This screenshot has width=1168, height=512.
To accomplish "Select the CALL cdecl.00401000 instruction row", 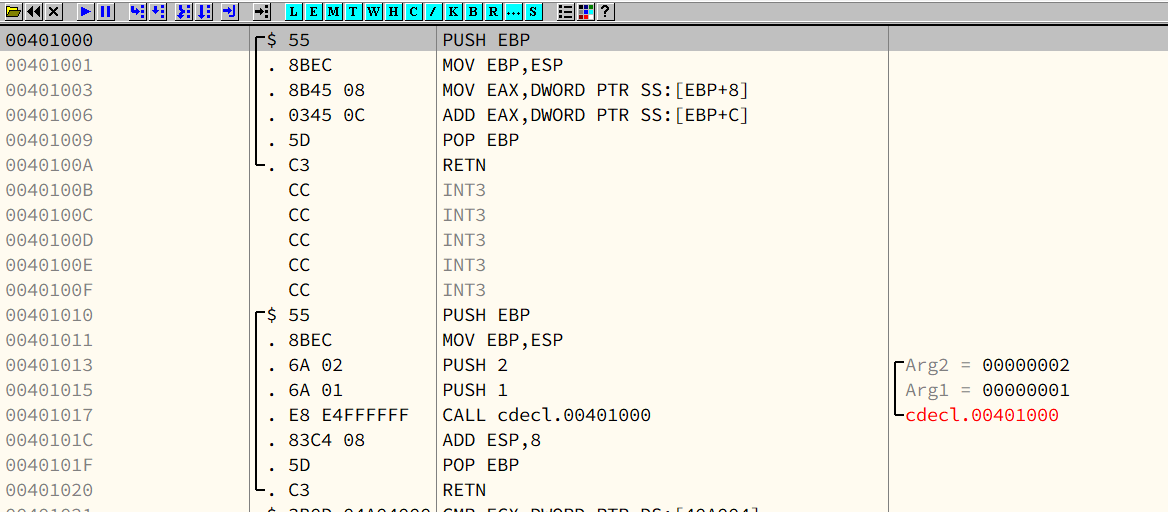I will tap(546, 415).
